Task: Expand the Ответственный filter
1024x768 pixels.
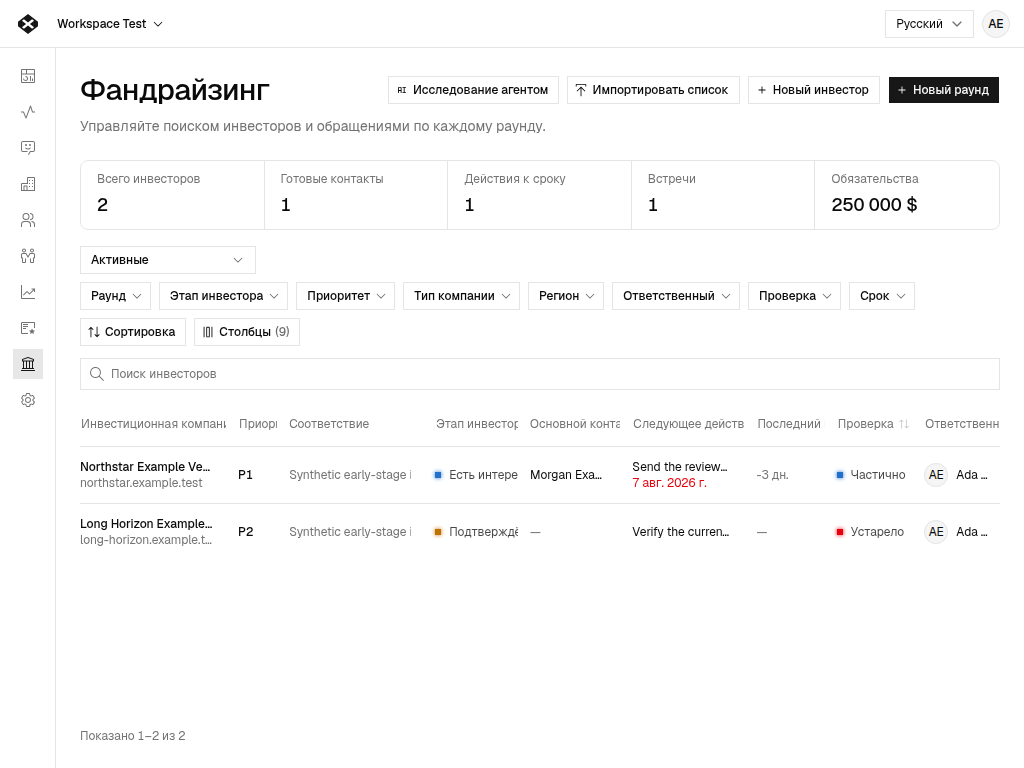Action: tap(676, 296)
